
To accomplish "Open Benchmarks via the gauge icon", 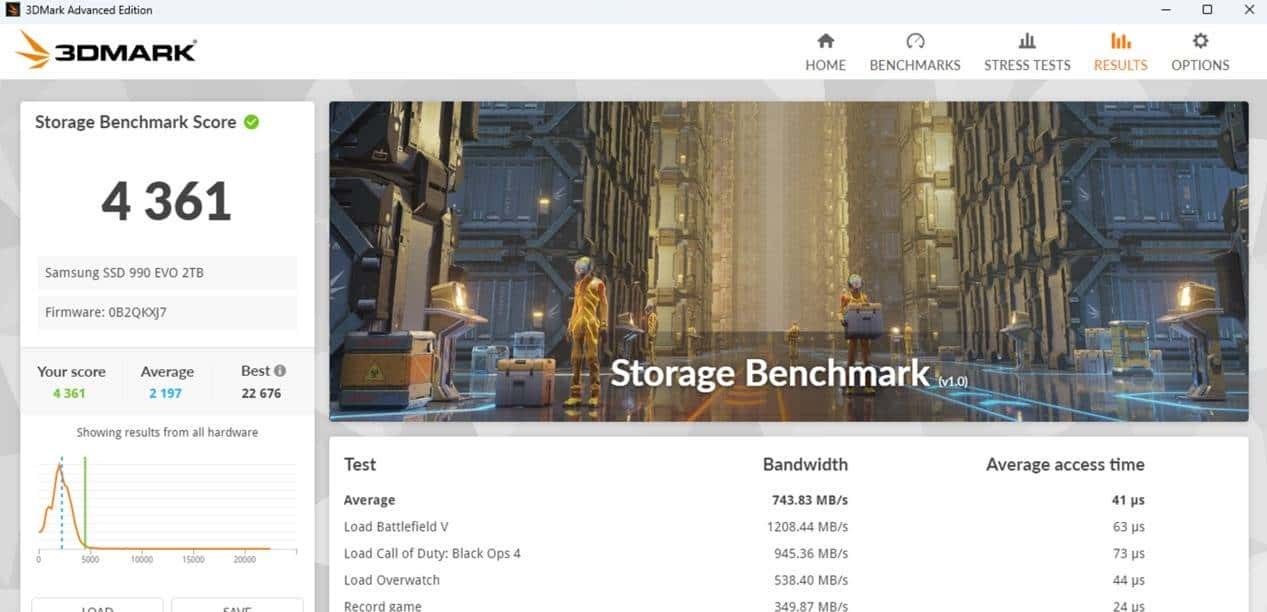I will 914,41.
